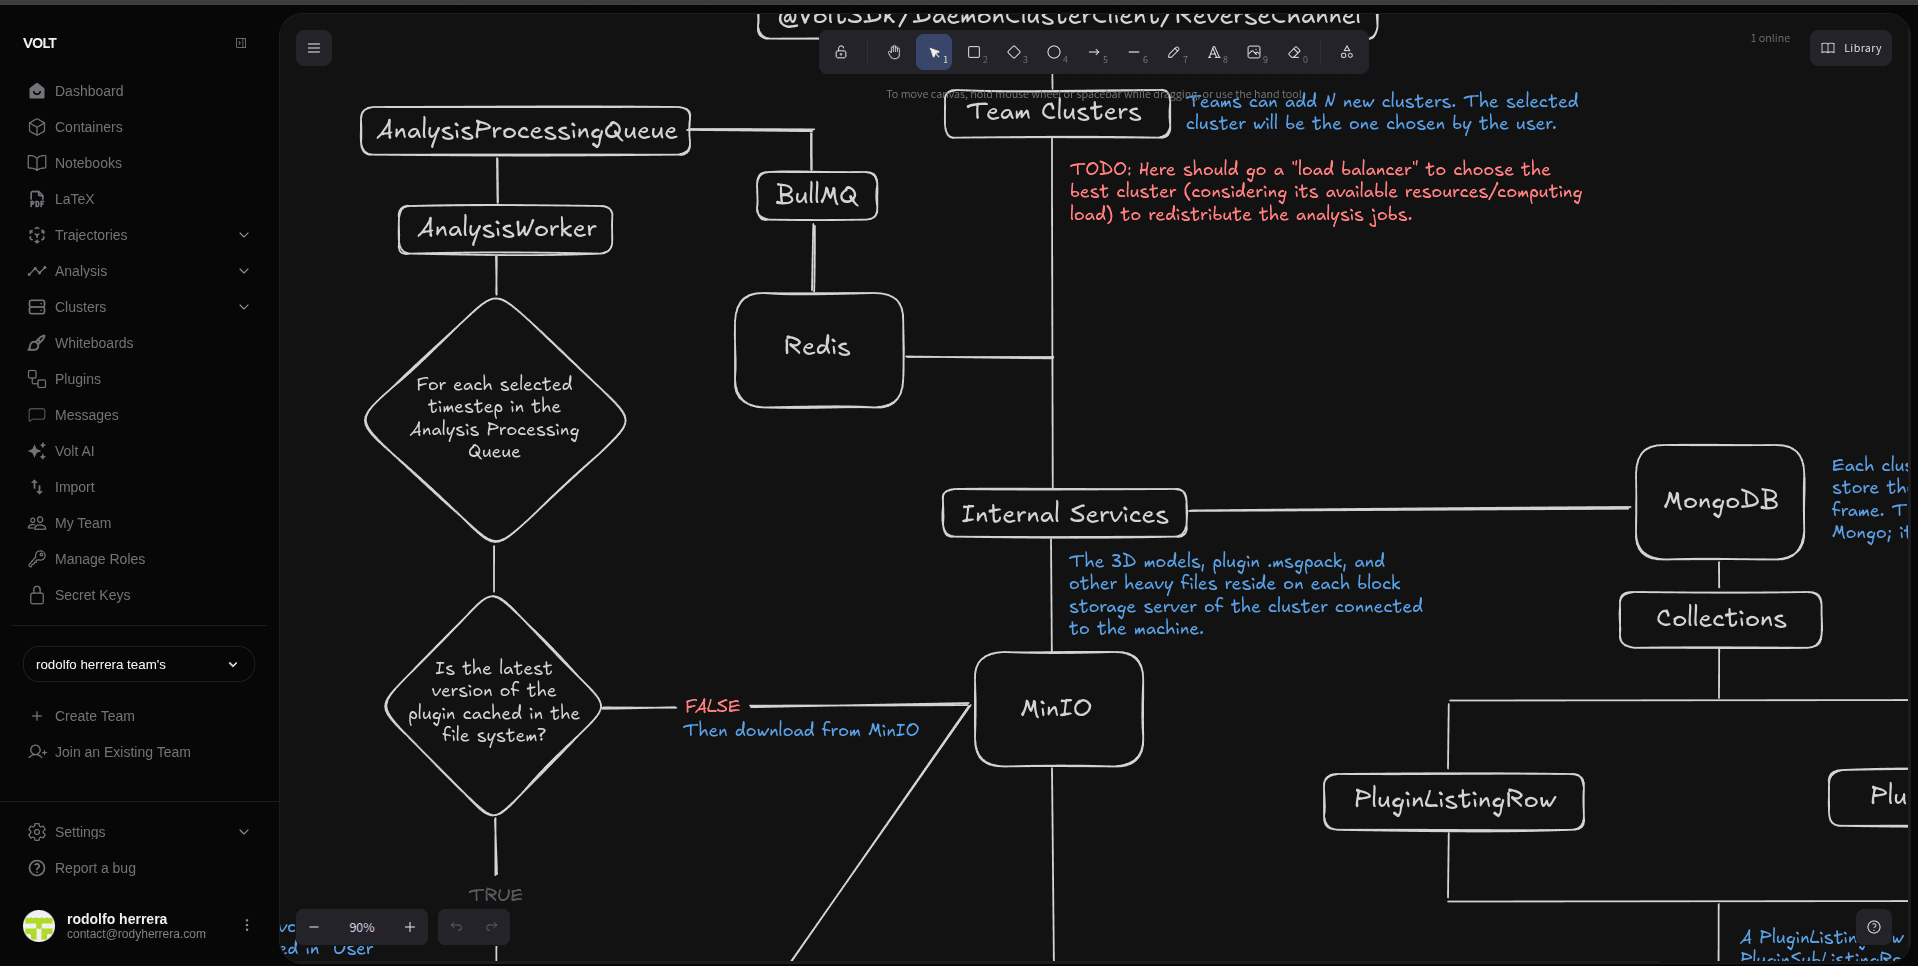Zoom in with the plus button
1918x966 pixels.
pos(409,927)
